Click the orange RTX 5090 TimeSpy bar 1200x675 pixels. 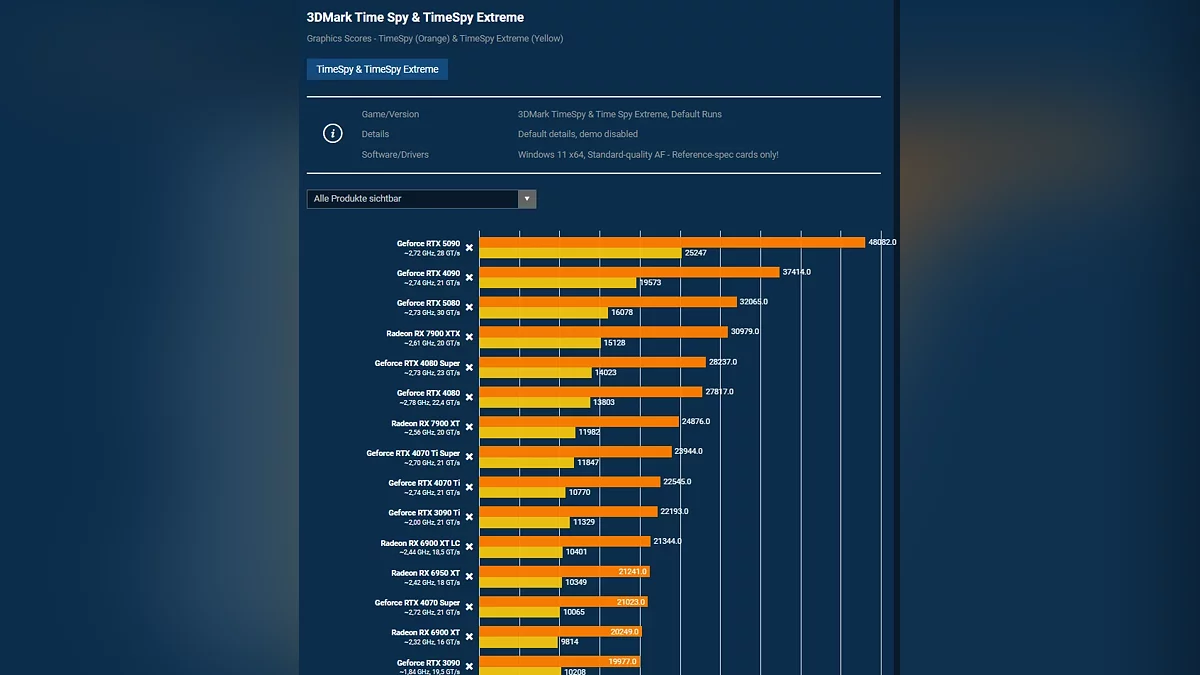(x=671, y=242)
